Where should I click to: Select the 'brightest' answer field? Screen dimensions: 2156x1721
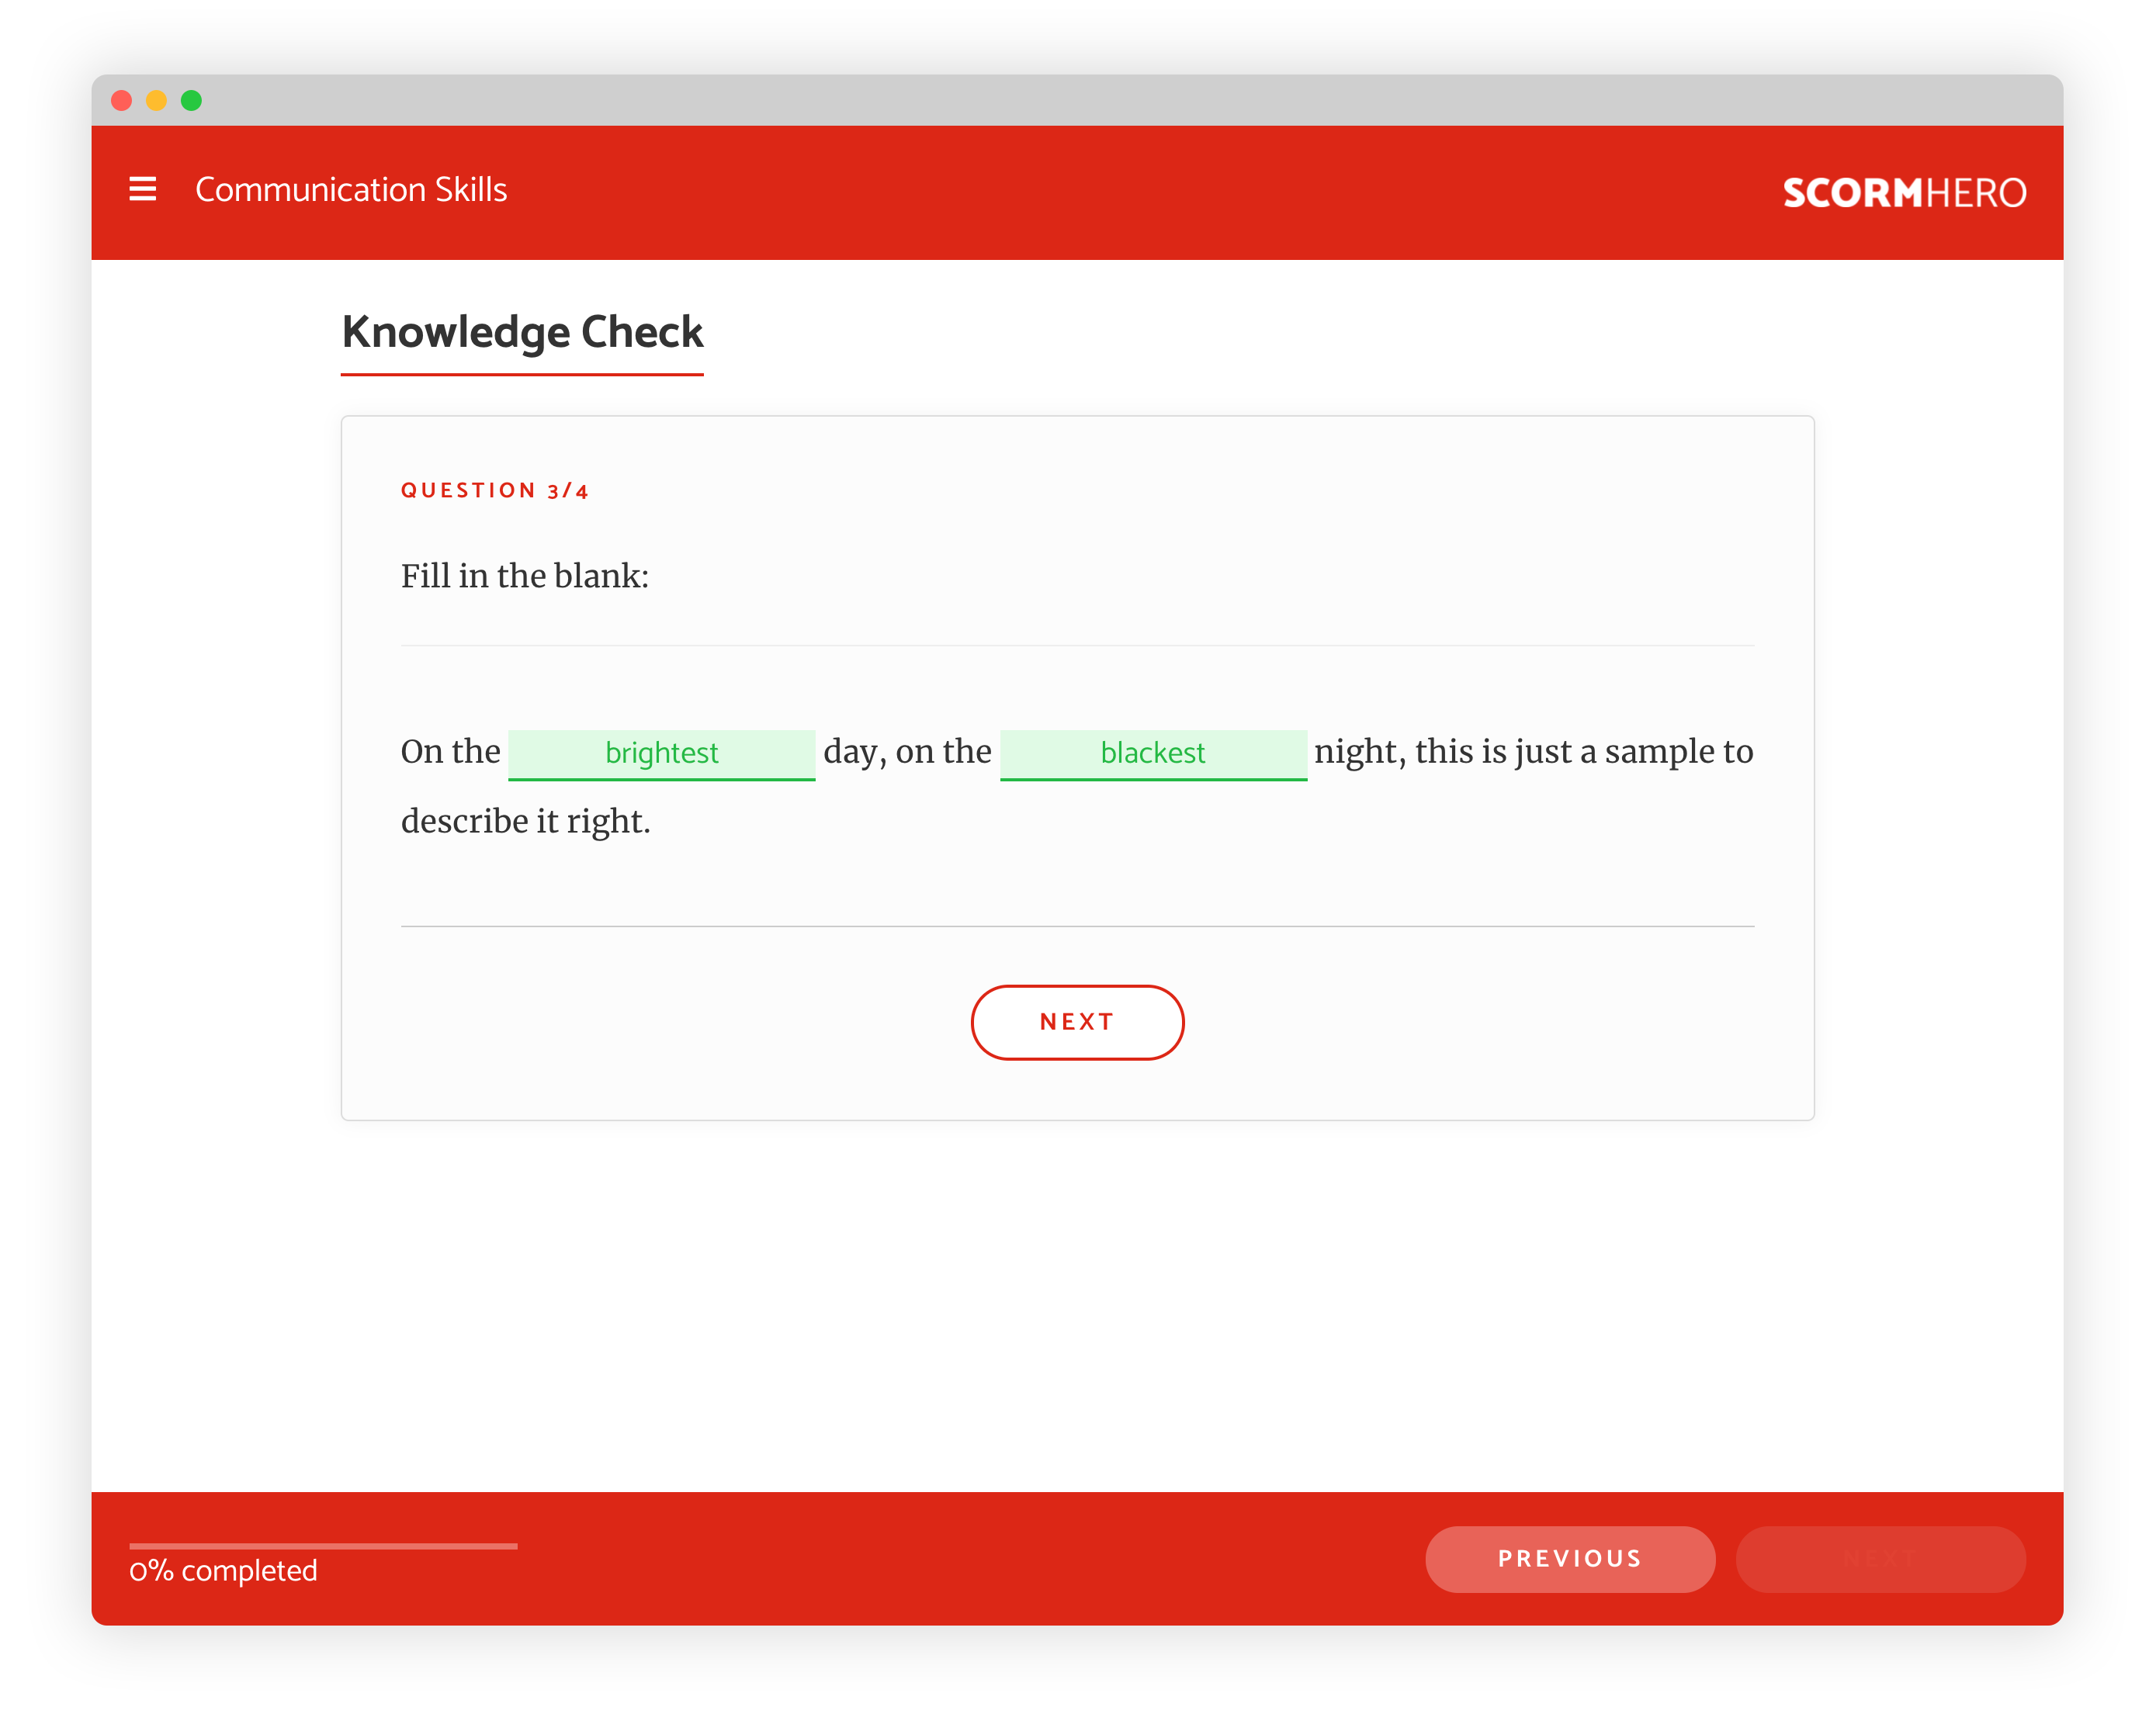(x=662, y=753)
